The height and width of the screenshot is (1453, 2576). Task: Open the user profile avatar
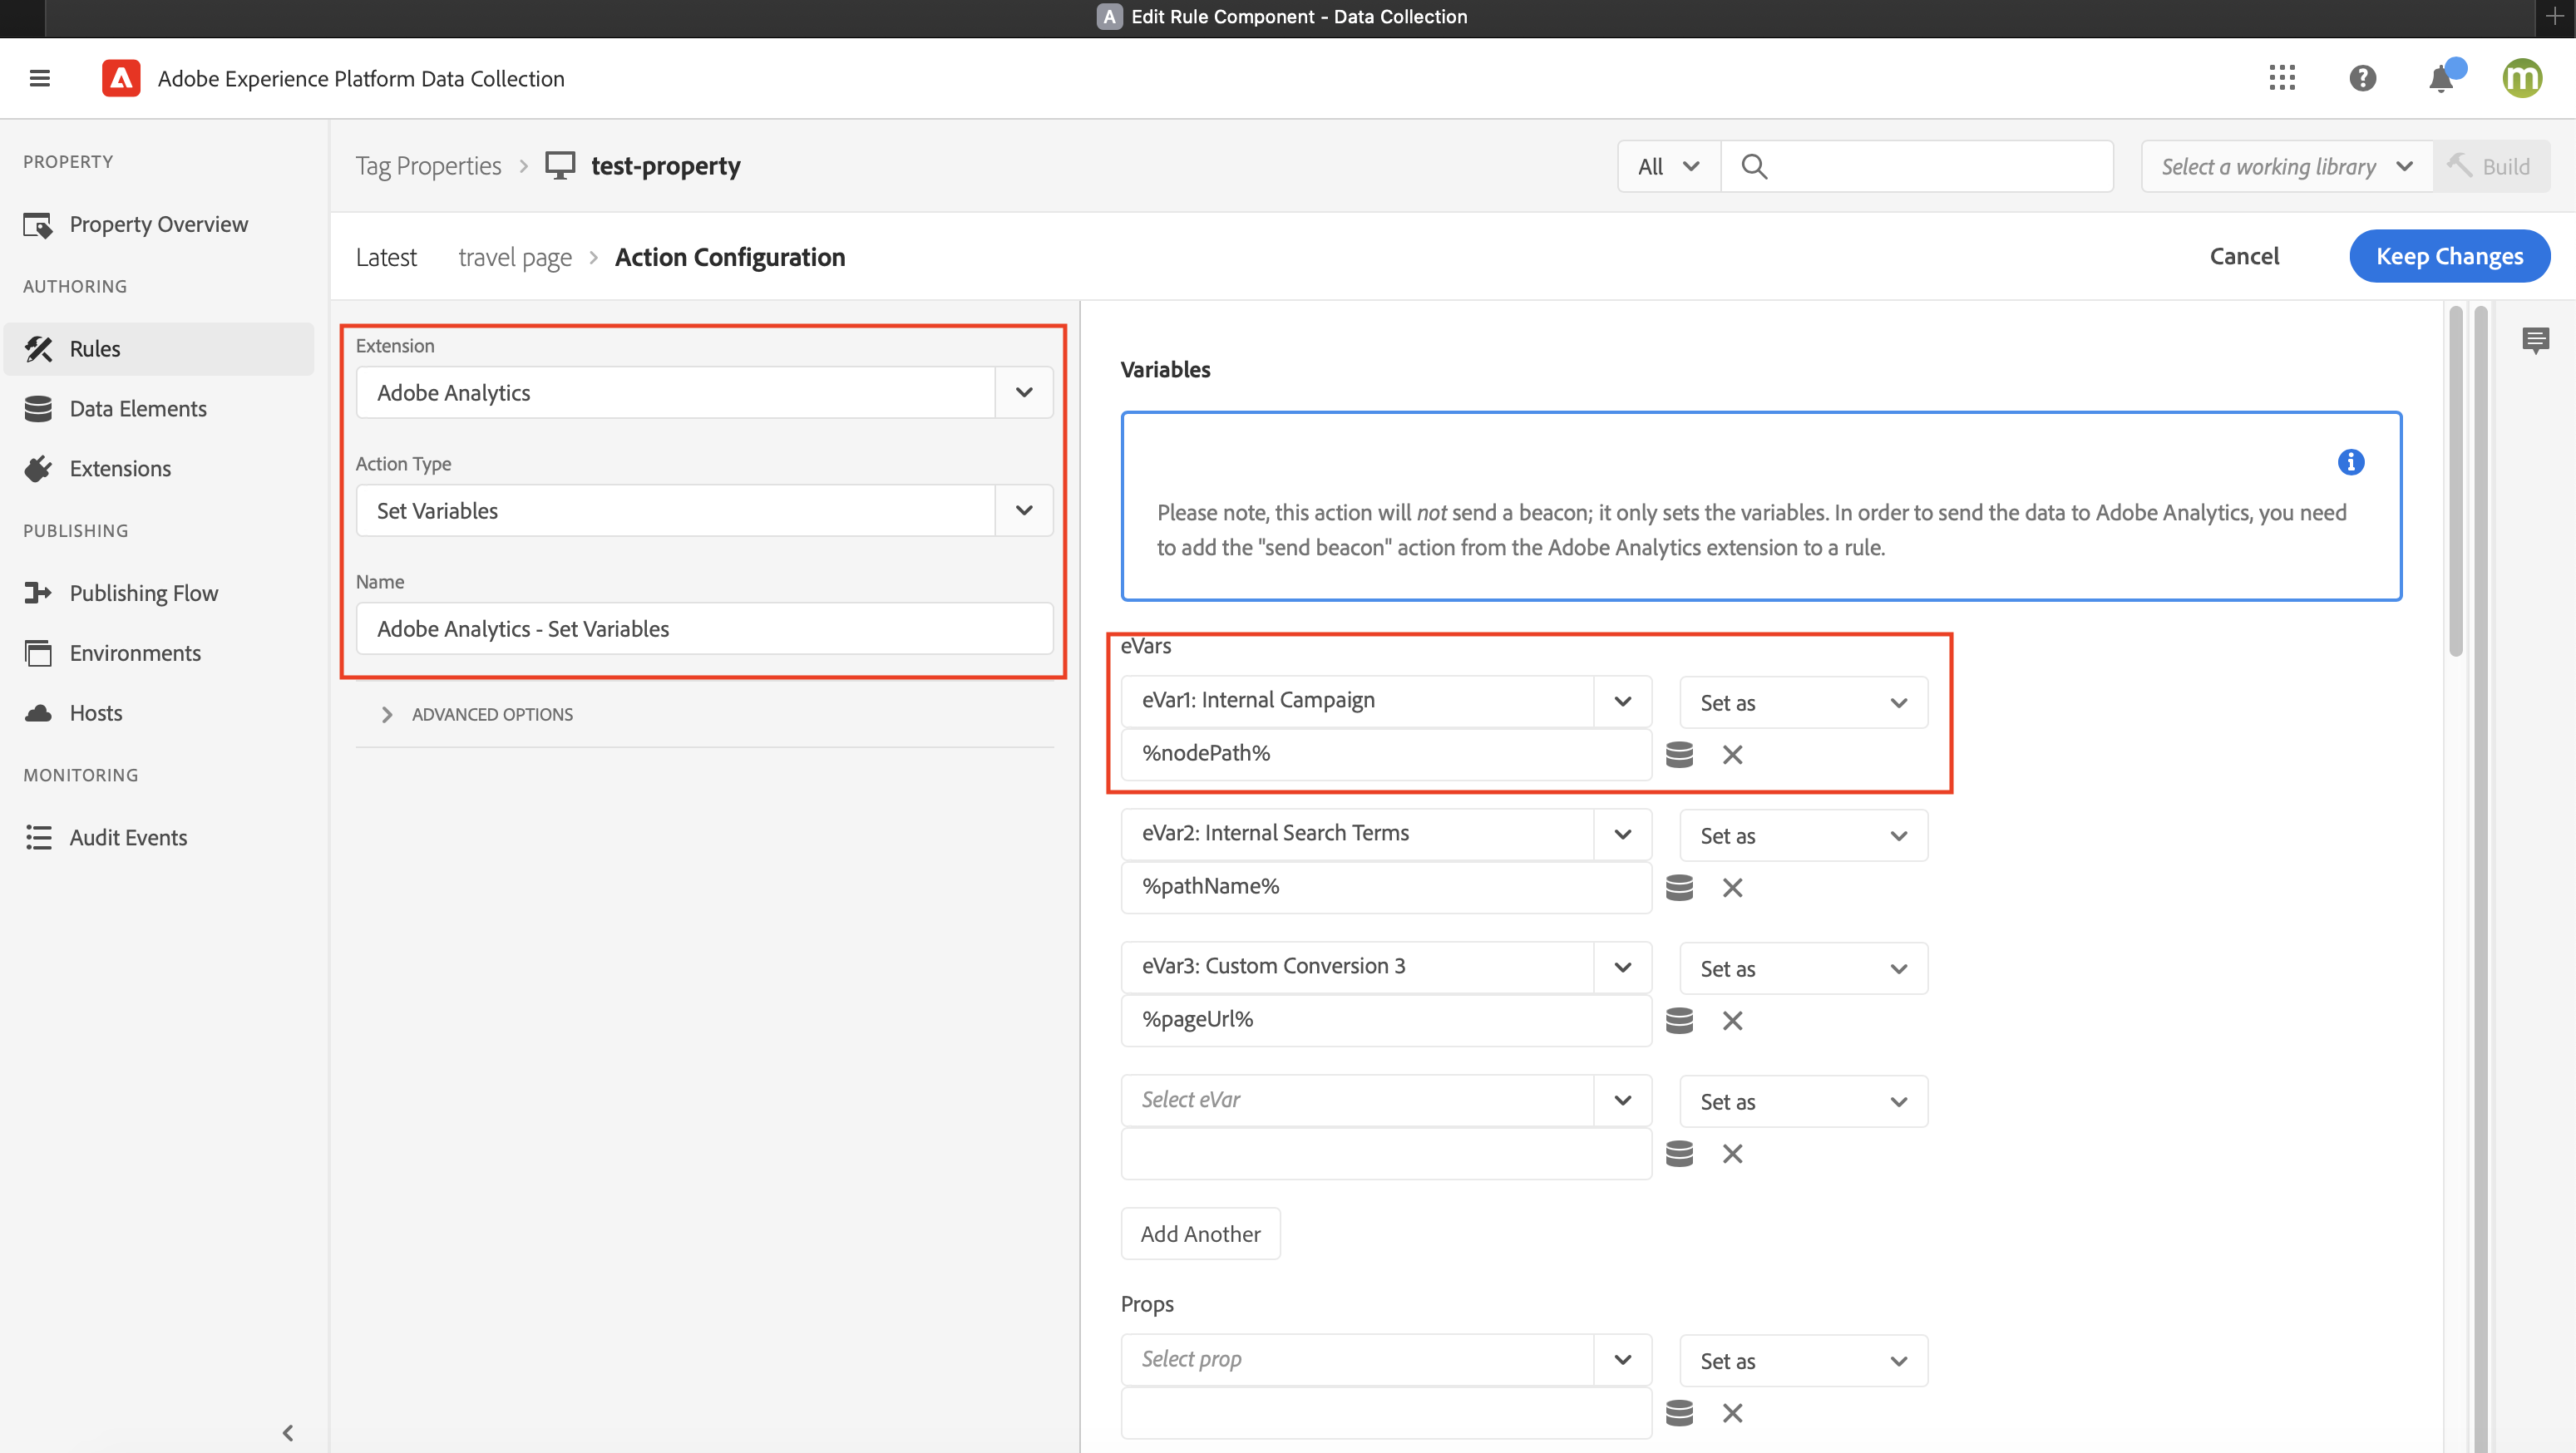pos(2522,78)
